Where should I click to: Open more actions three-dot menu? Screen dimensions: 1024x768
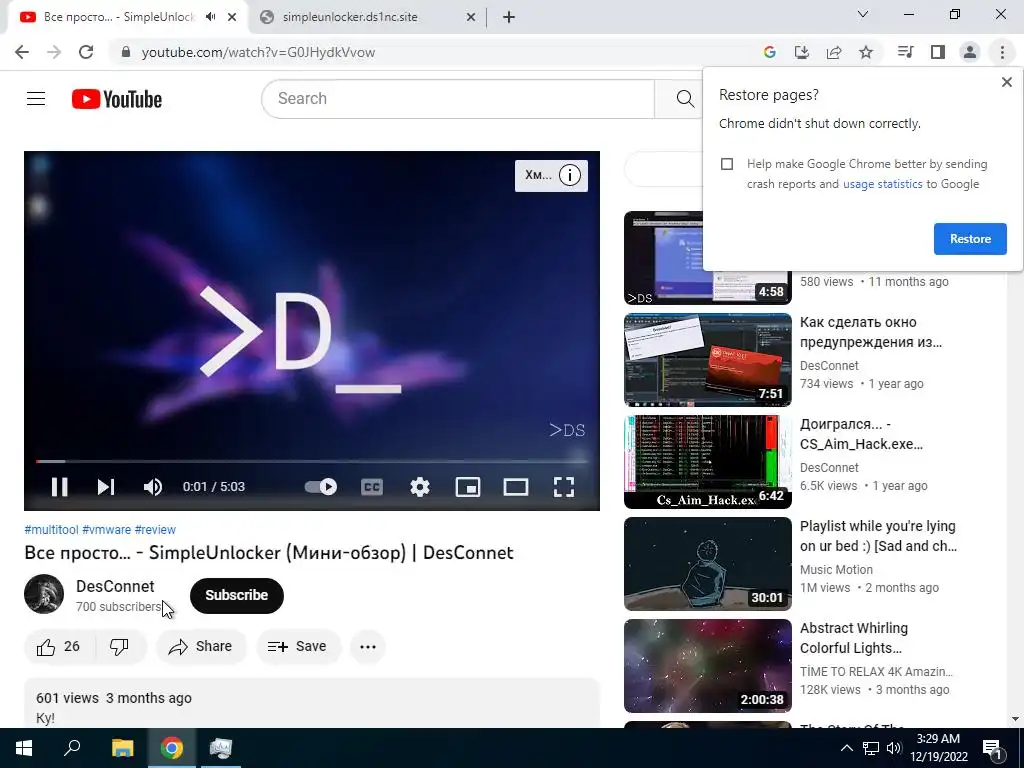(x=368, y=647)
